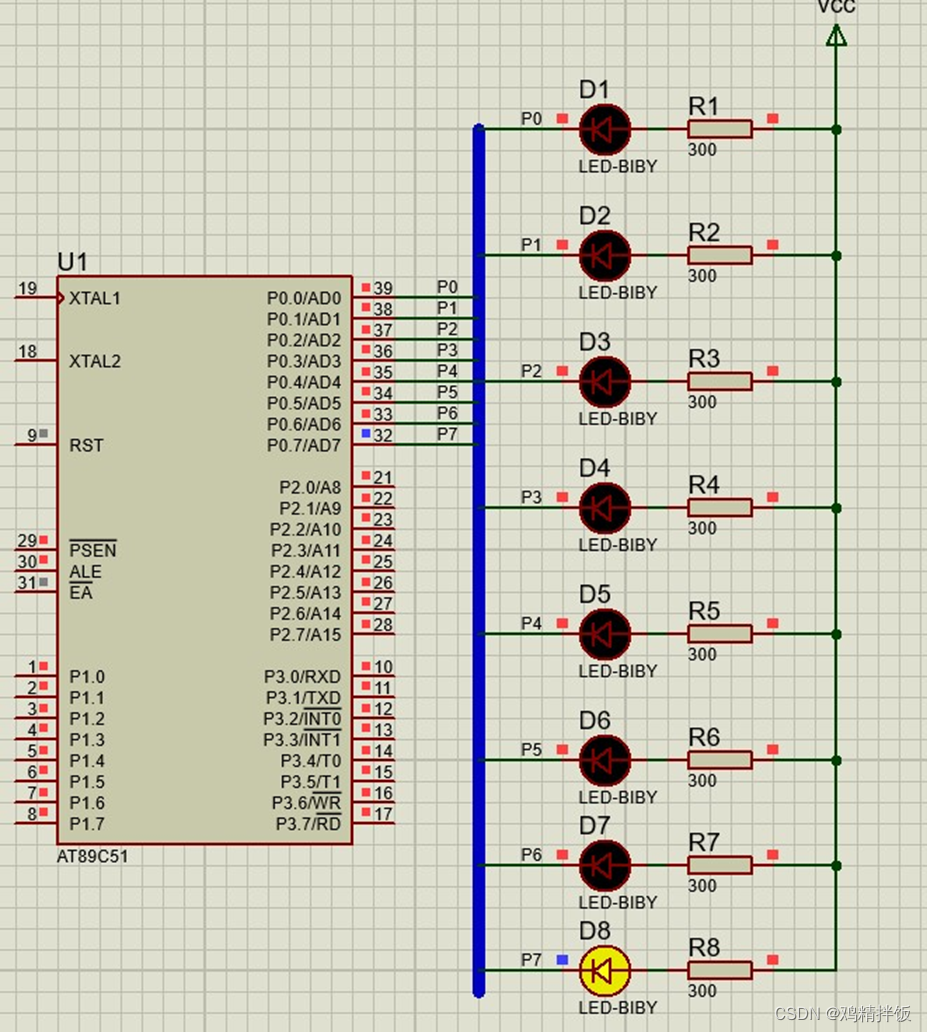This screenshot has height=1032, width=927.
Task: Select resistor R5 body
Action: click(720, 634)
